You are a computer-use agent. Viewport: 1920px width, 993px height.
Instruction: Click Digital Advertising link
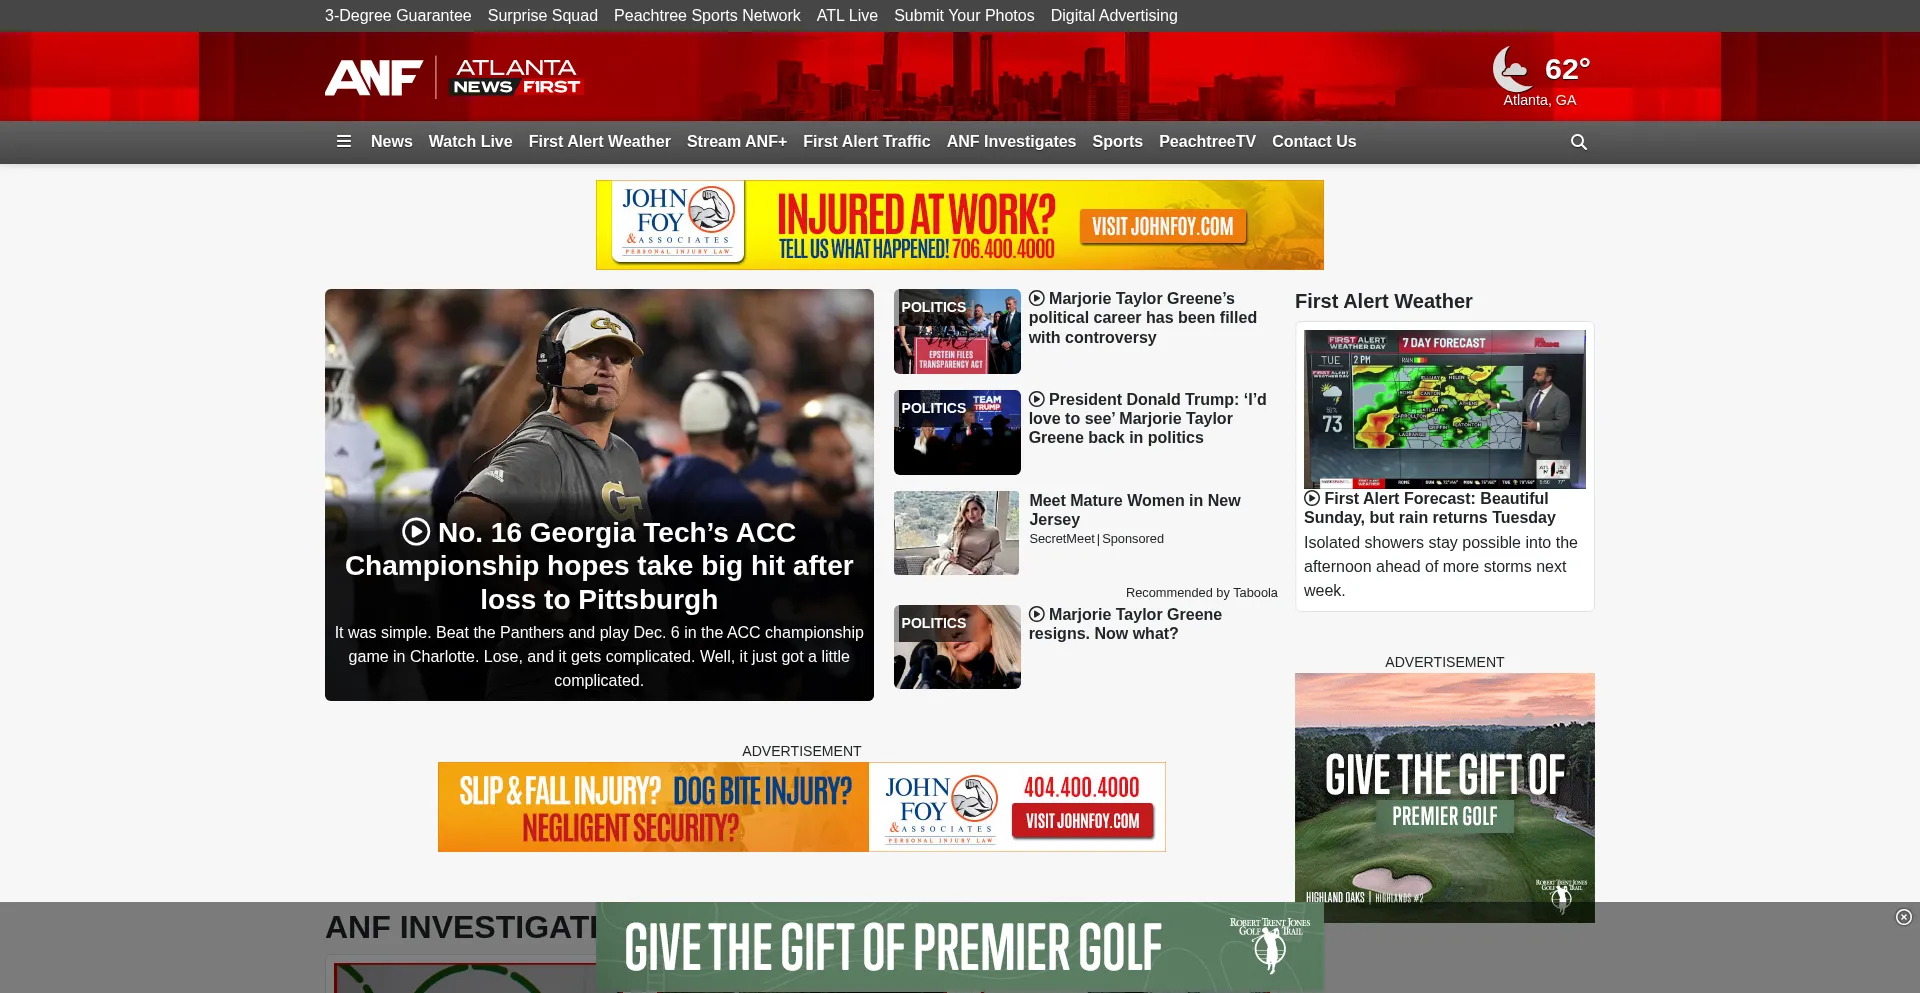click(x=1114, y=16)
